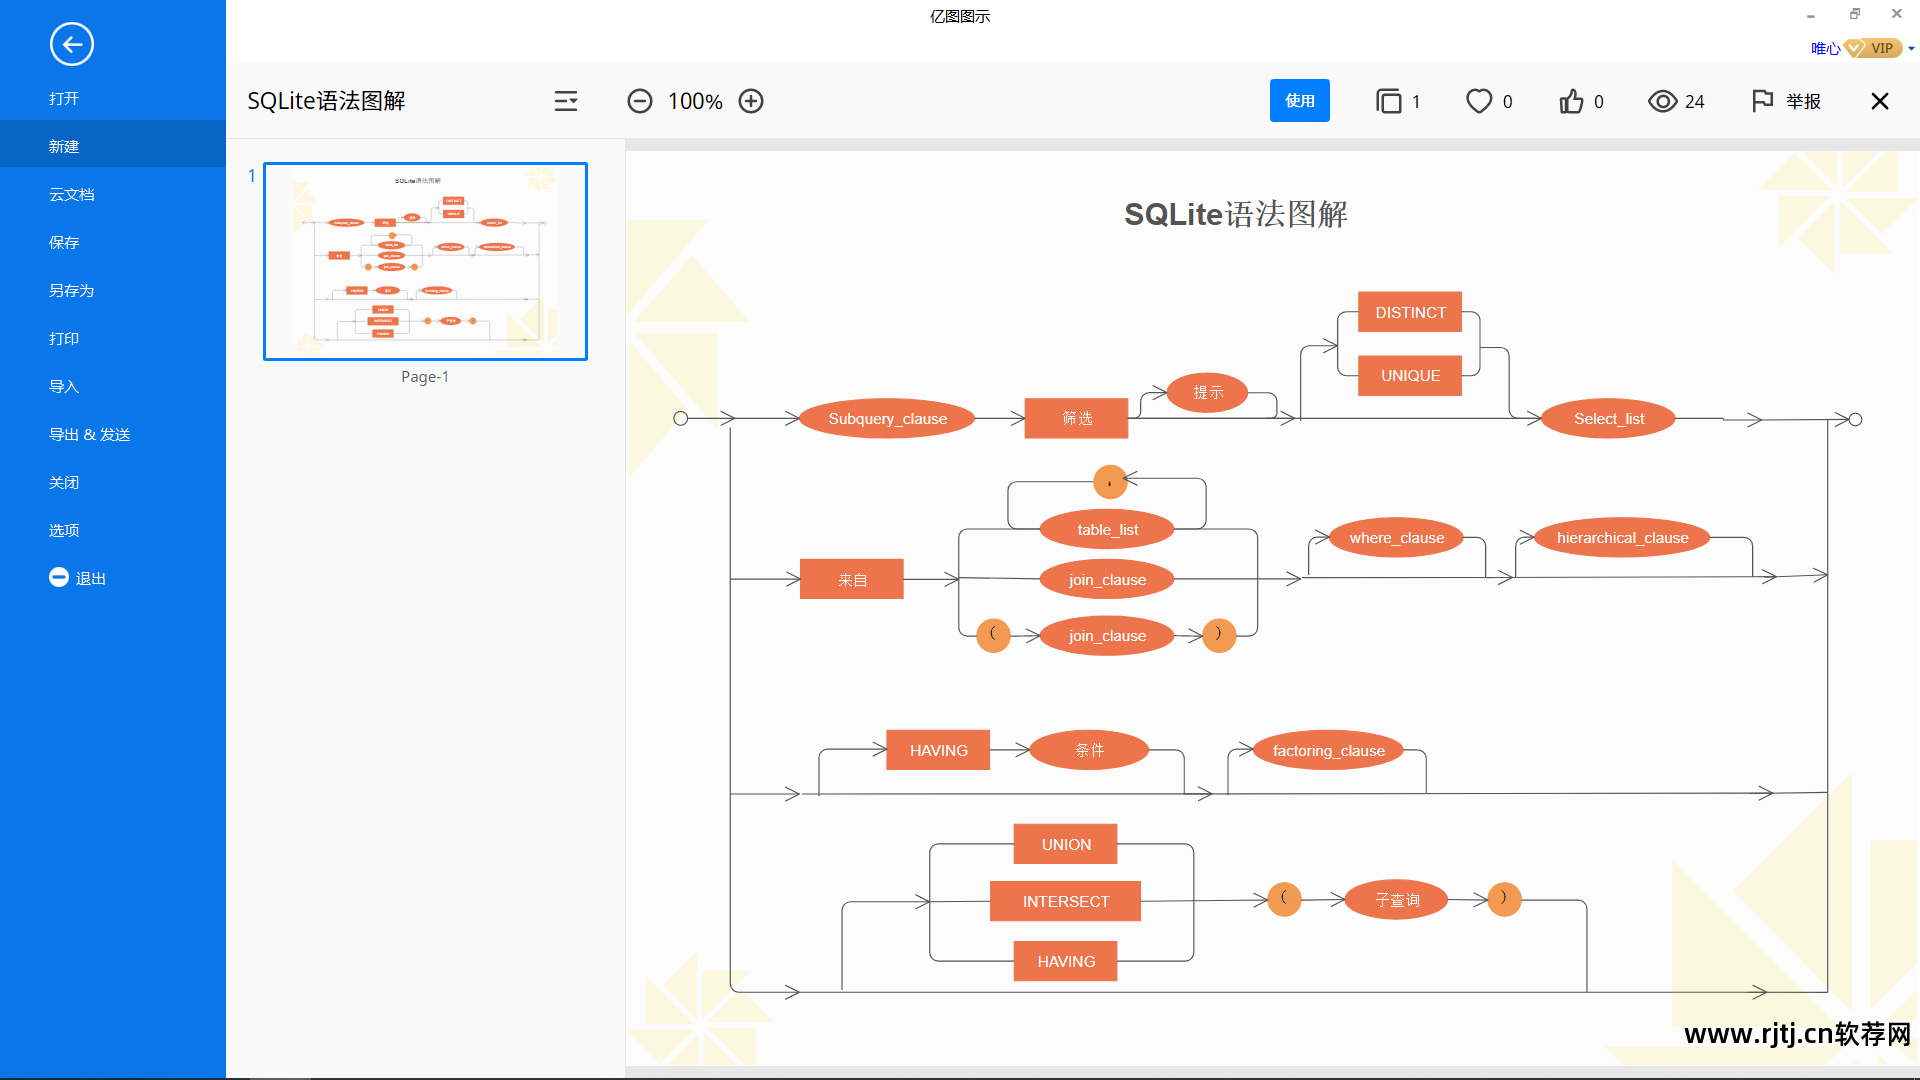The image size is (1920, 1080).
Task: Close the template preview with X
Action: [x=1880, y=101]
